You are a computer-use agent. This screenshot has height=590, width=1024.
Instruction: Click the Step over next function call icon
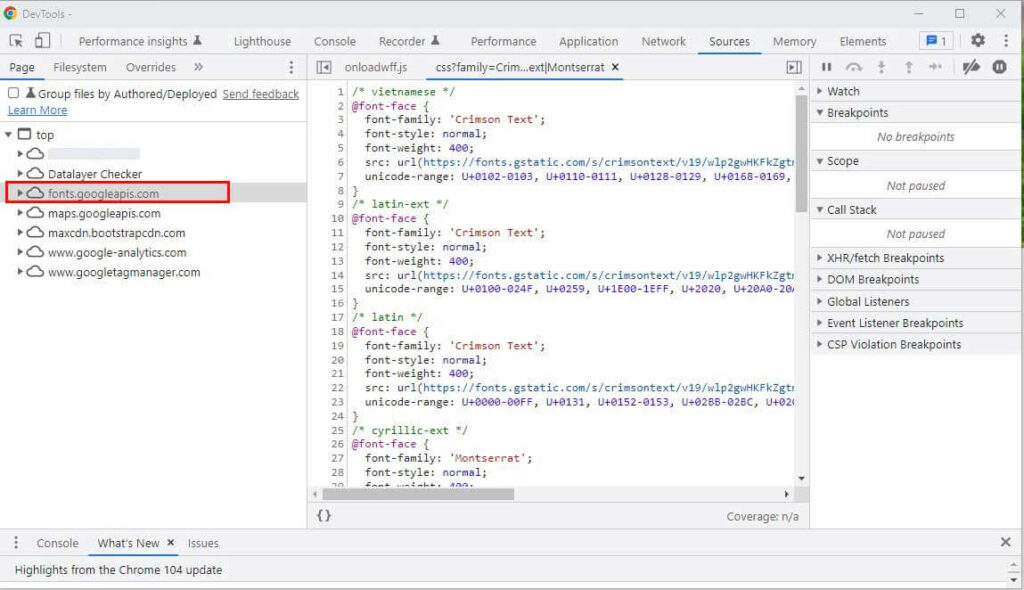[x=854, y=65]
